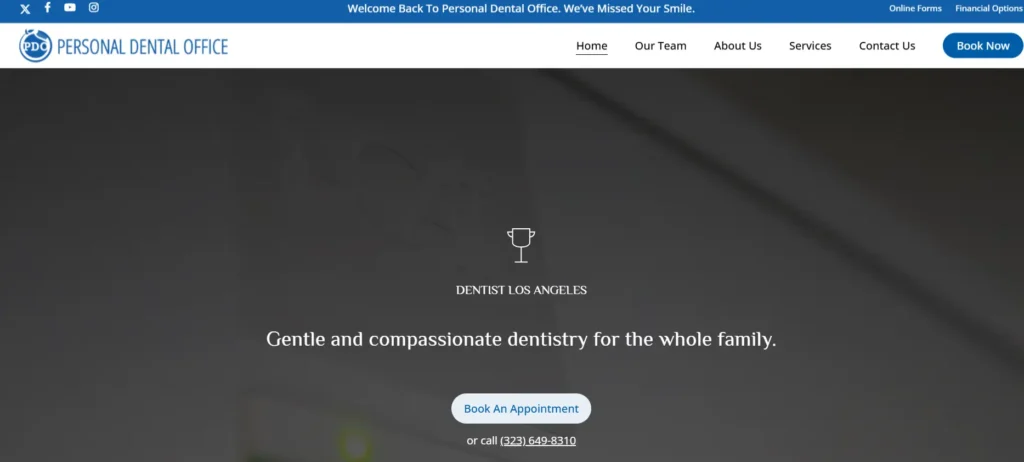
Task: Visit the Facebook page icon
Action: pos(47,8)
